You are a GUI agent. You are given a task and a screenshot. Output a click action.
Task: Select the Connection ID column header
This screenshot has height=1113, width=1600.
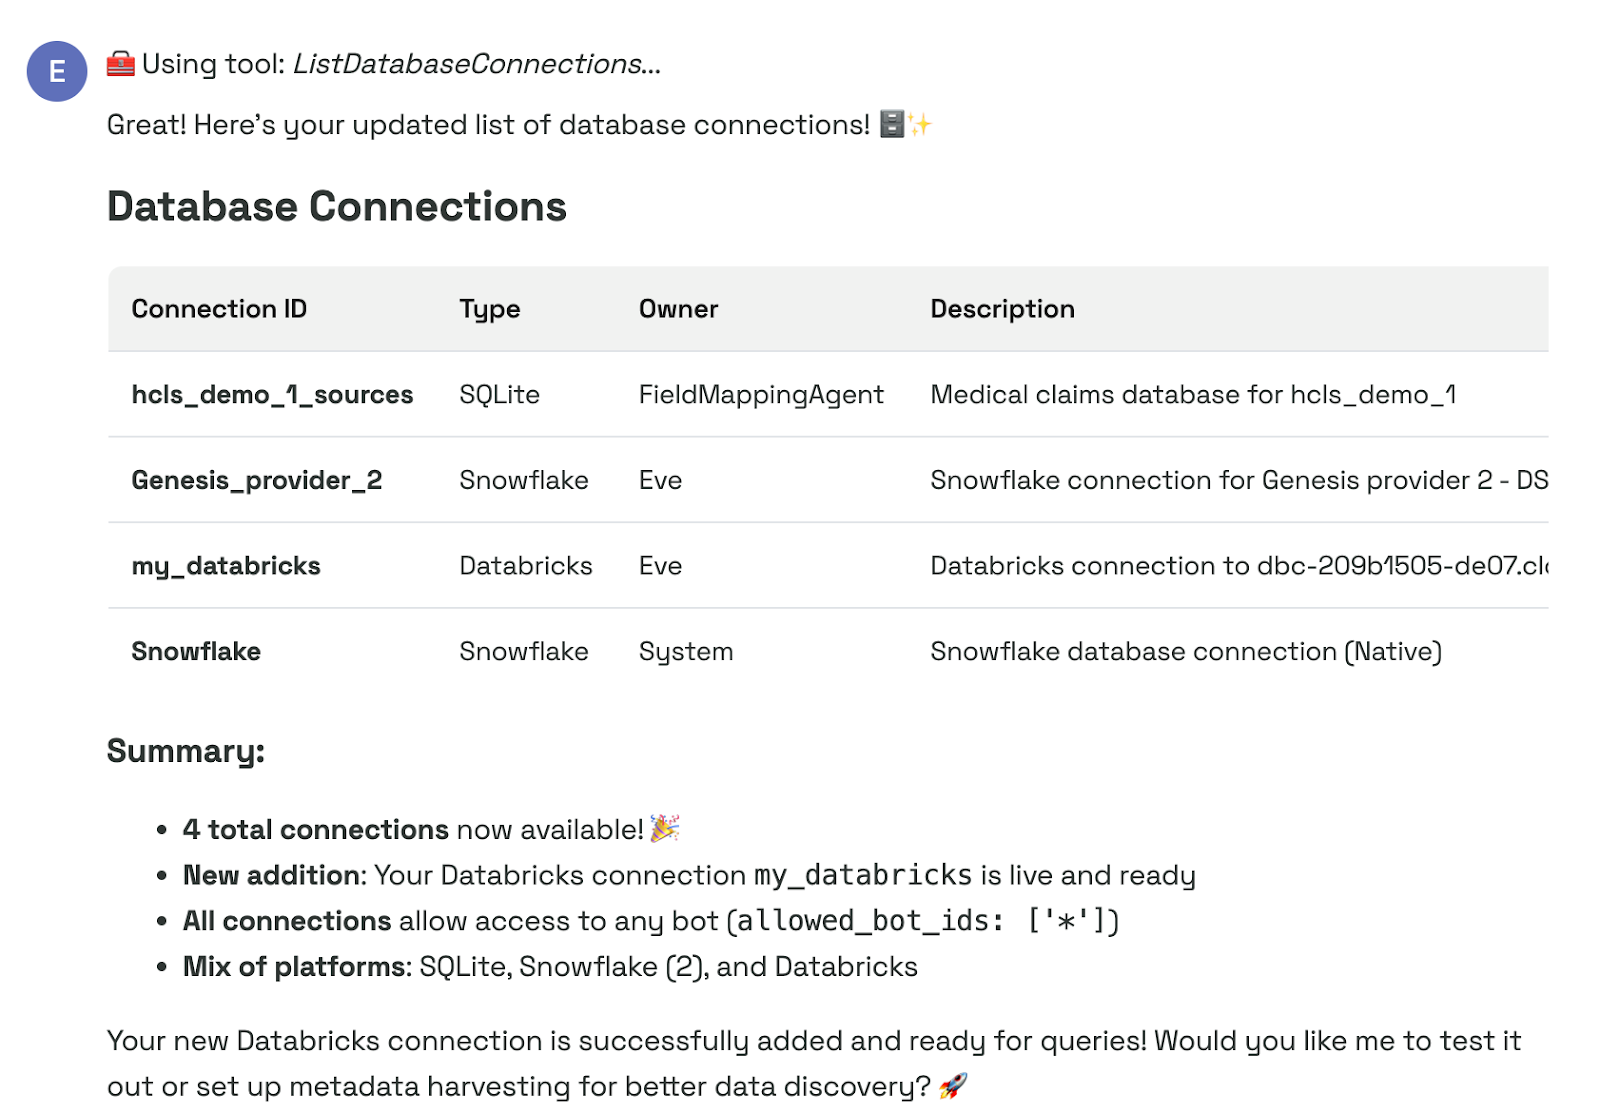click(219, 309)
